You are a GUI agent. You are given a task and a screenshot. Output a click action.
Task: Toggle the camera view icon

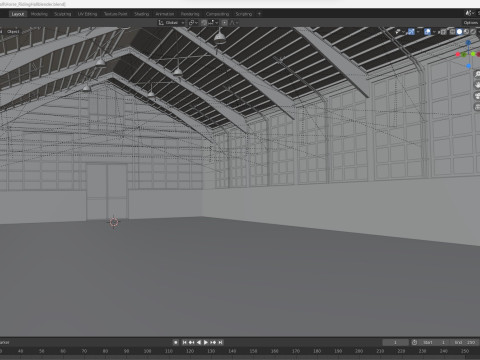click(477, 96)
